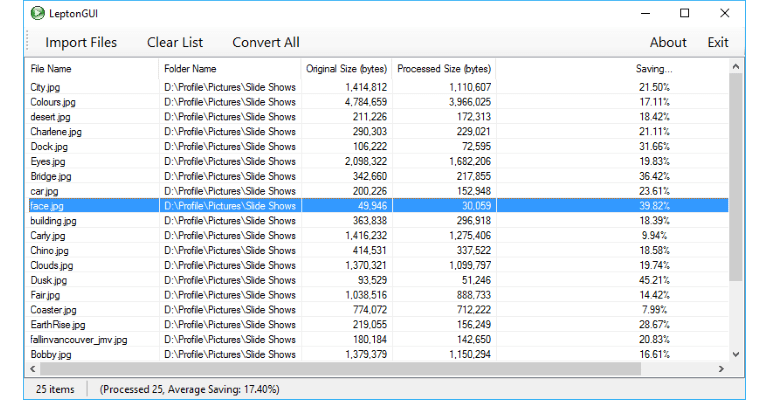Click the vertical scrollbar up arrow
This screenshot has height=400, width=770.
736,68
